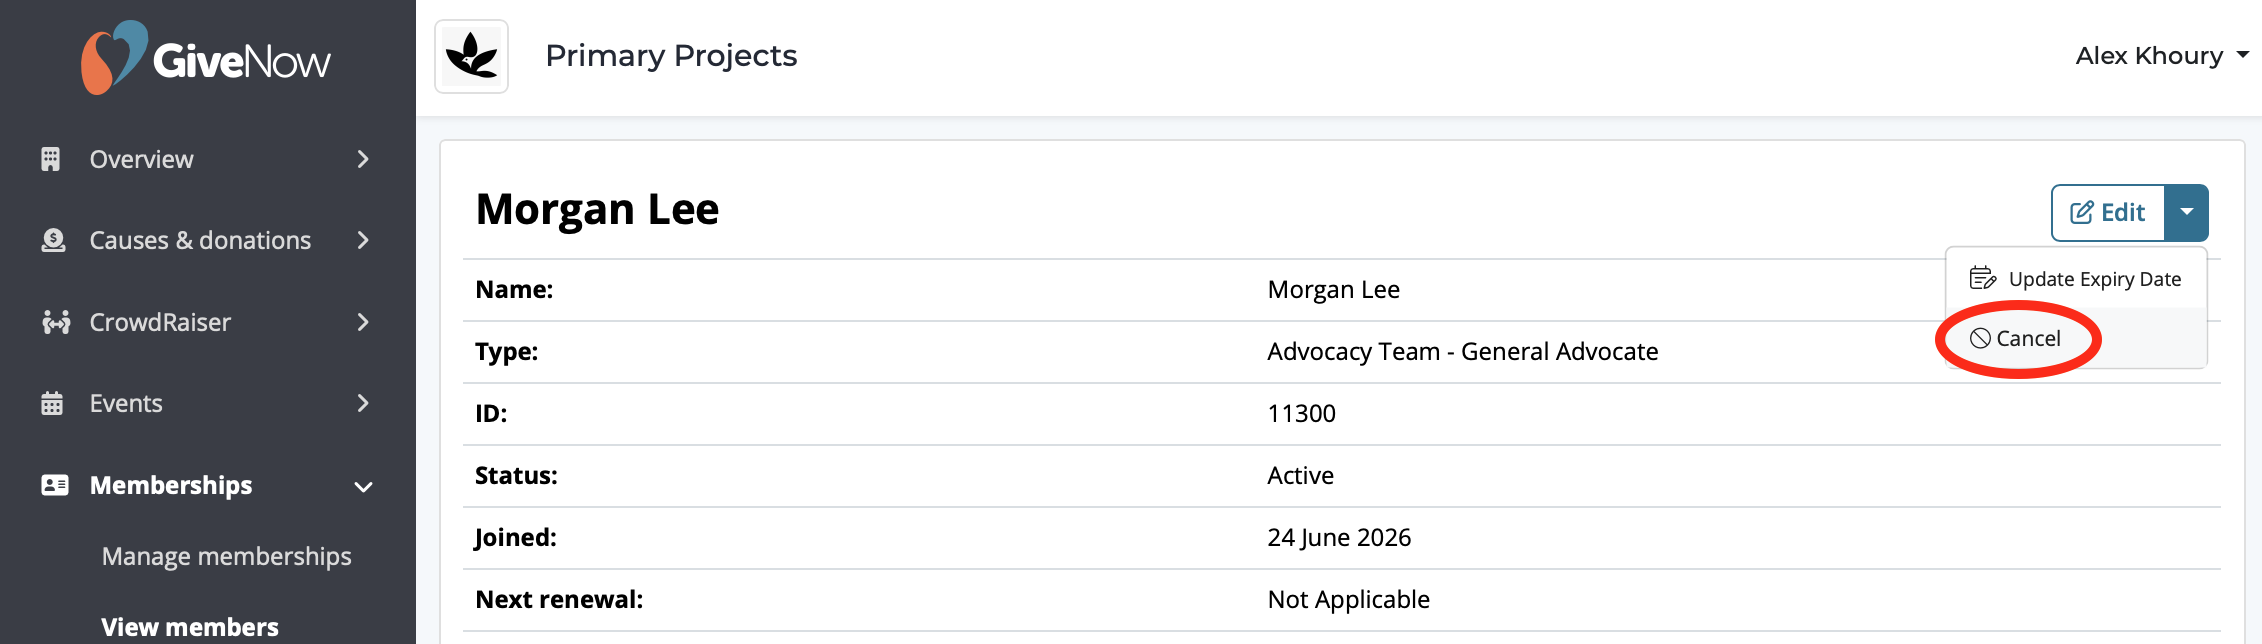Click the Next renewal value Not Applicable
The image size is (2262, 644).
tap(1348, 599)
